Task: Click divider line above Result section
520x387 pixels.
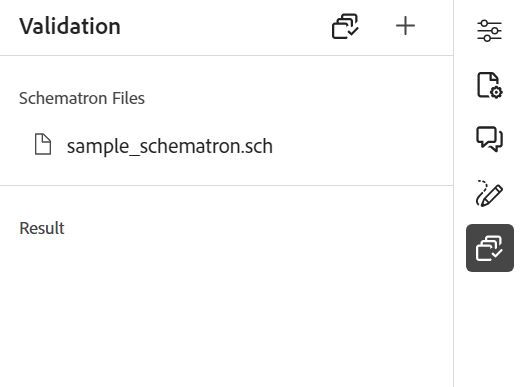Action: coord(227,185)
